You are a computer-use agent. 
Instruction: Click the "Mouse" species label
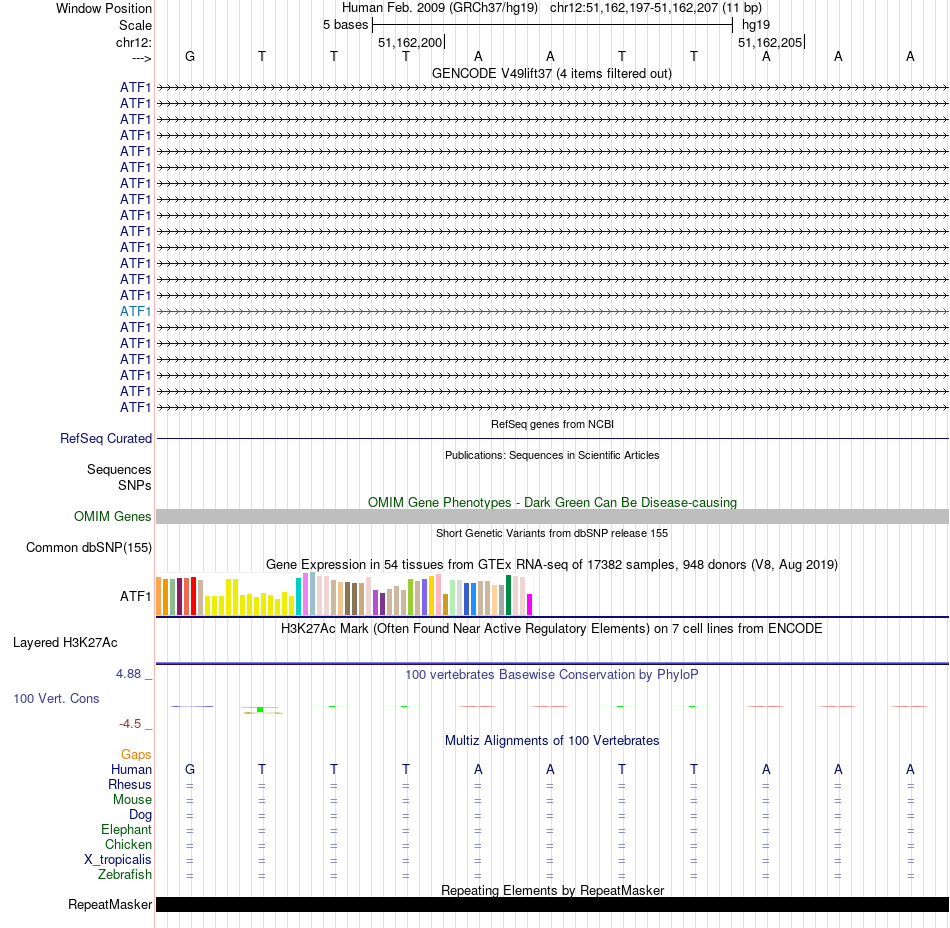[132, 800]
